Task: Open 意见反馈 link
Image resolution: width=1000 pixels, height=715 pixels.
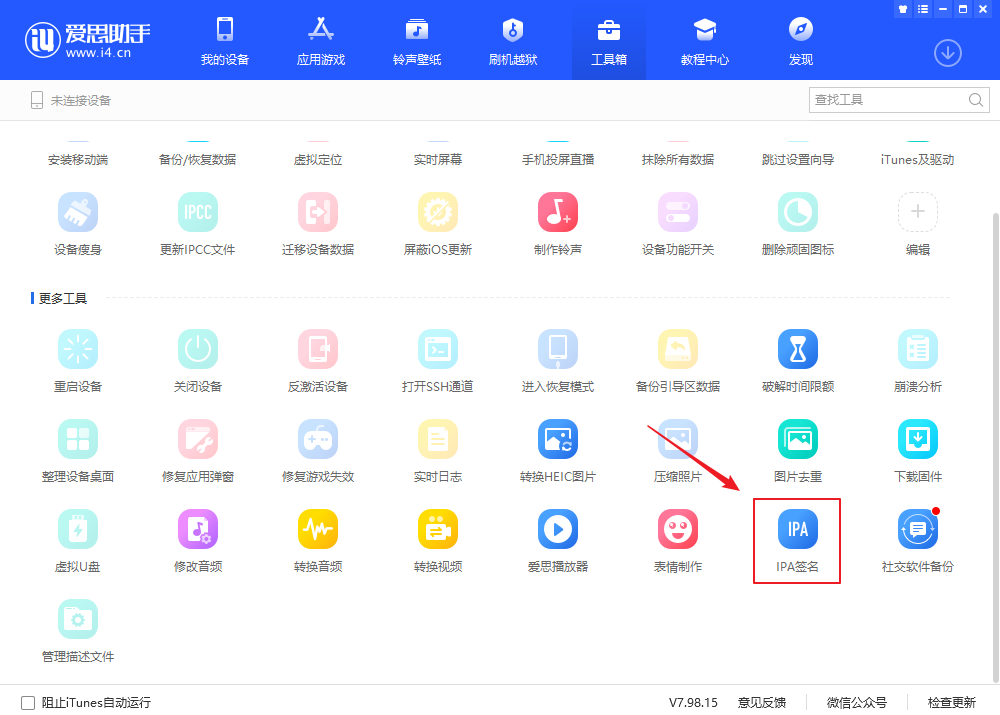Action: (x=761, y=703)
